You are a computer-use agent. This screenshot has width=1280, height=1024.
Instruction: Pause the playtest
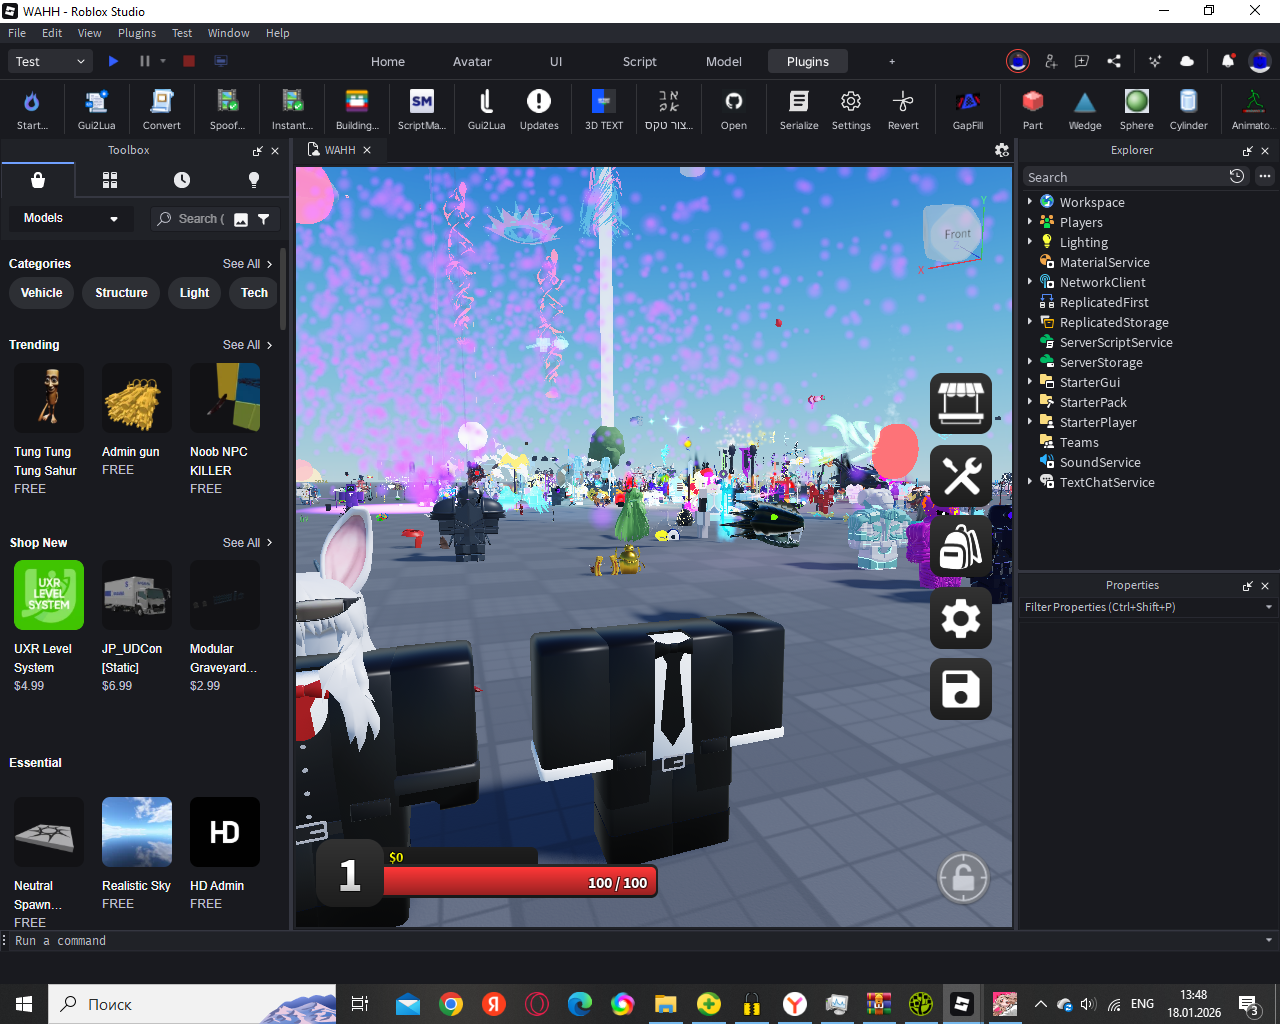(145, 61)
